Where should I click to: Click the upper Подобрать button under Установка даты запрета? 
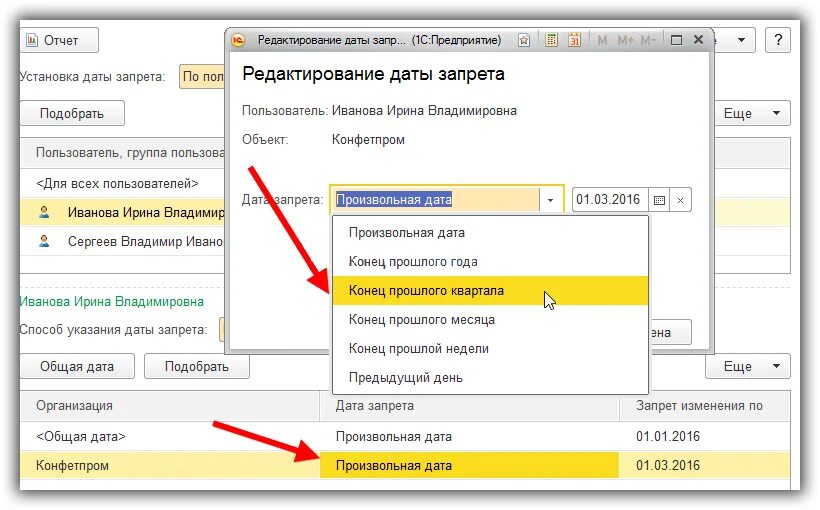(x=72, y=114)
